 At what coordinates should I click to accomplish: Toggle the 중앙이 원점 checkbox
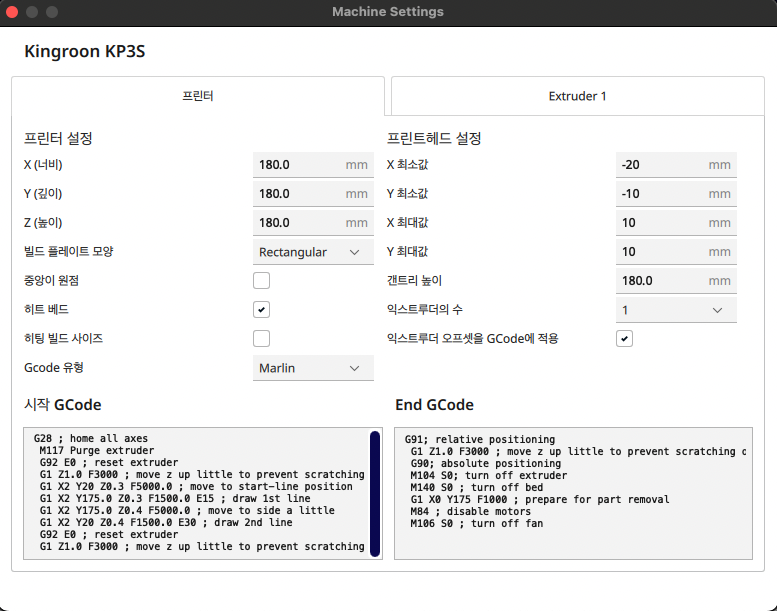262,280
